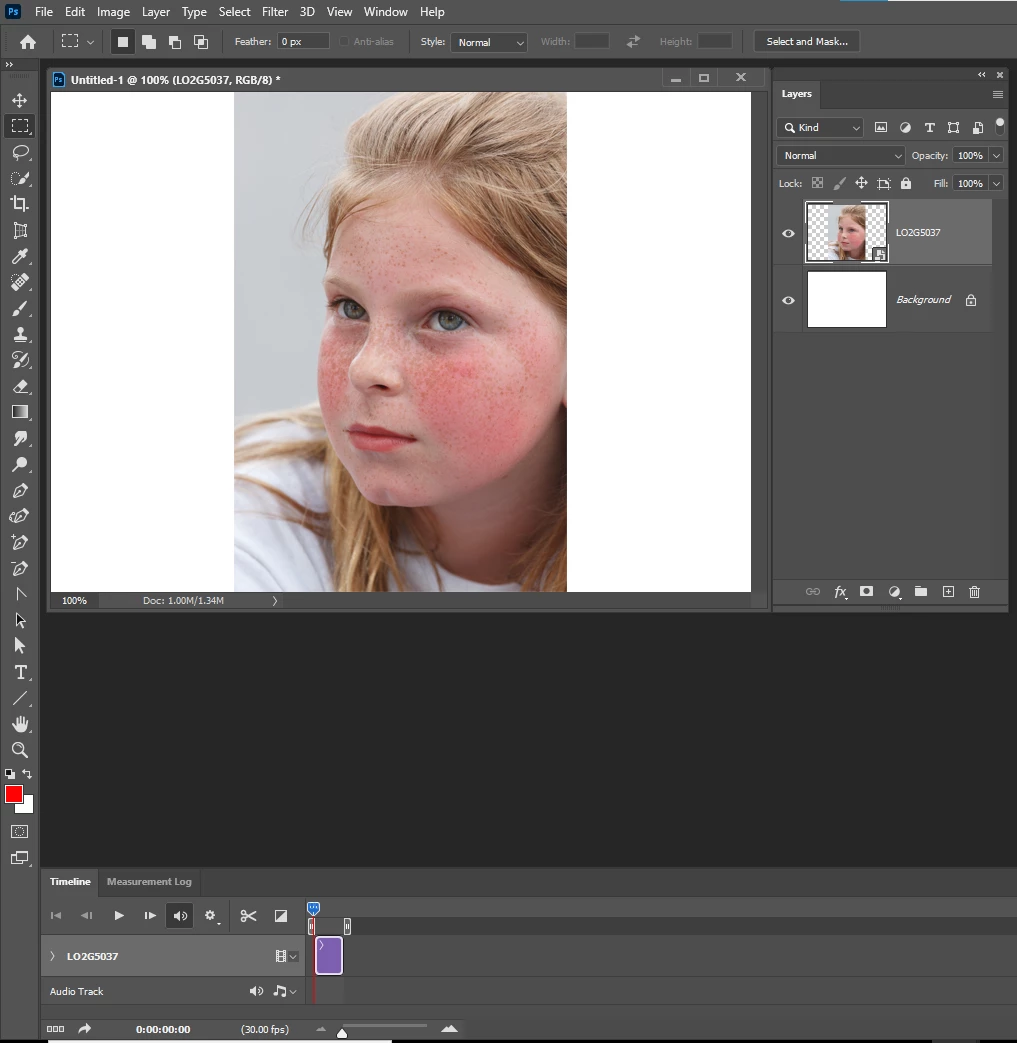Toggle lock all for layer
The height and width of the screenshot is (1043, 1017).
[x=906, y=183]
